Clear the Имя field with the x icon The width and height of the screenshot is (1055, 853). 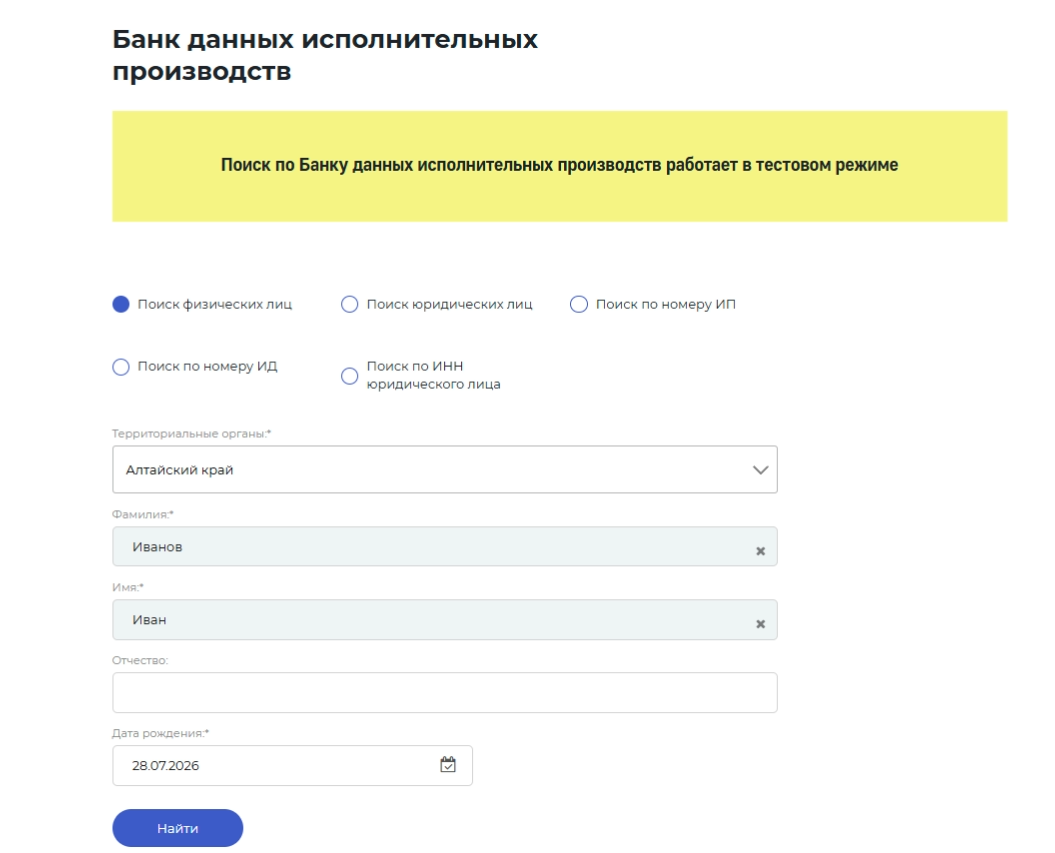pyautogui.click(x=760, y=624)
